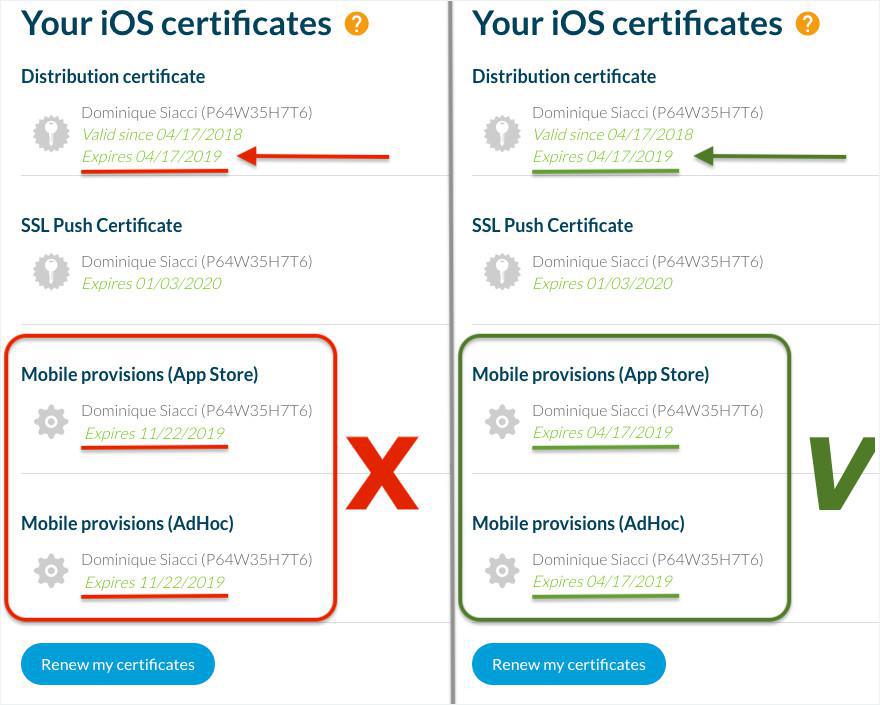The width and height of the screenshot is (880, 705).
Task: Click the left AdHoc provision gear icon
Action: 51,570
